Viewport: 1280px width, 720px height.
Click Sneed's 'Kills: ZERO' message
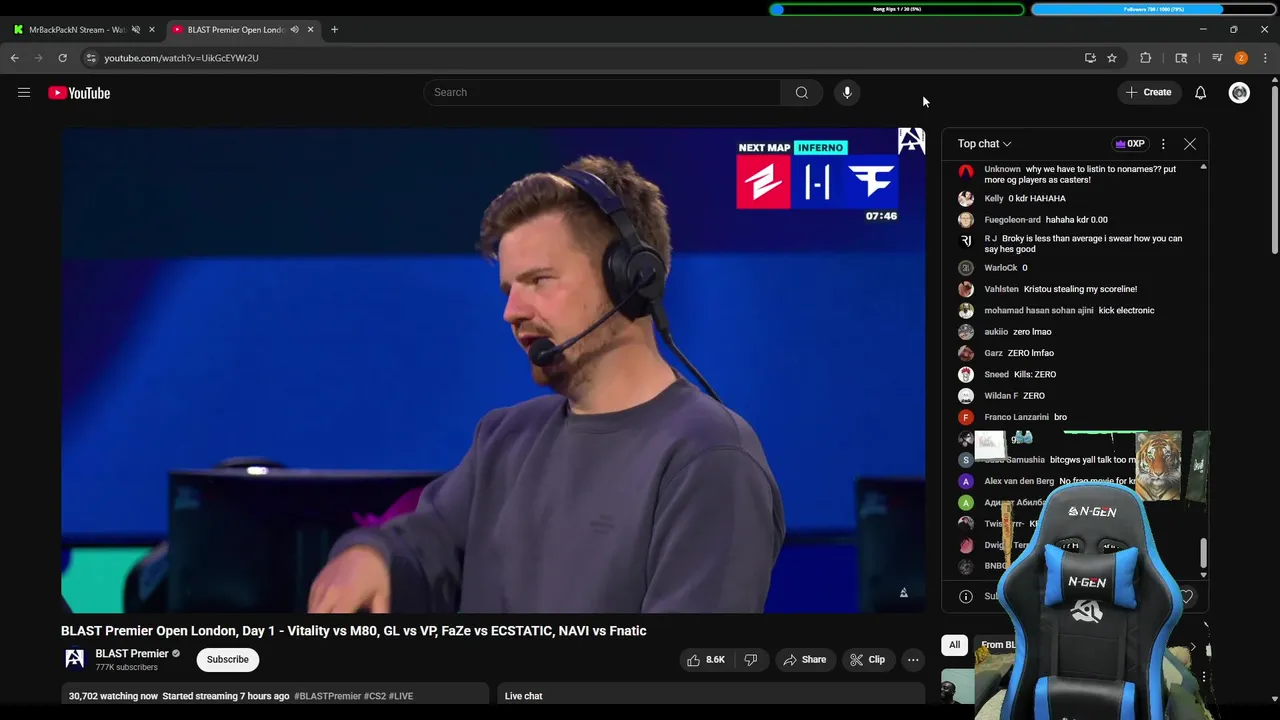[x=1035, y=375]
